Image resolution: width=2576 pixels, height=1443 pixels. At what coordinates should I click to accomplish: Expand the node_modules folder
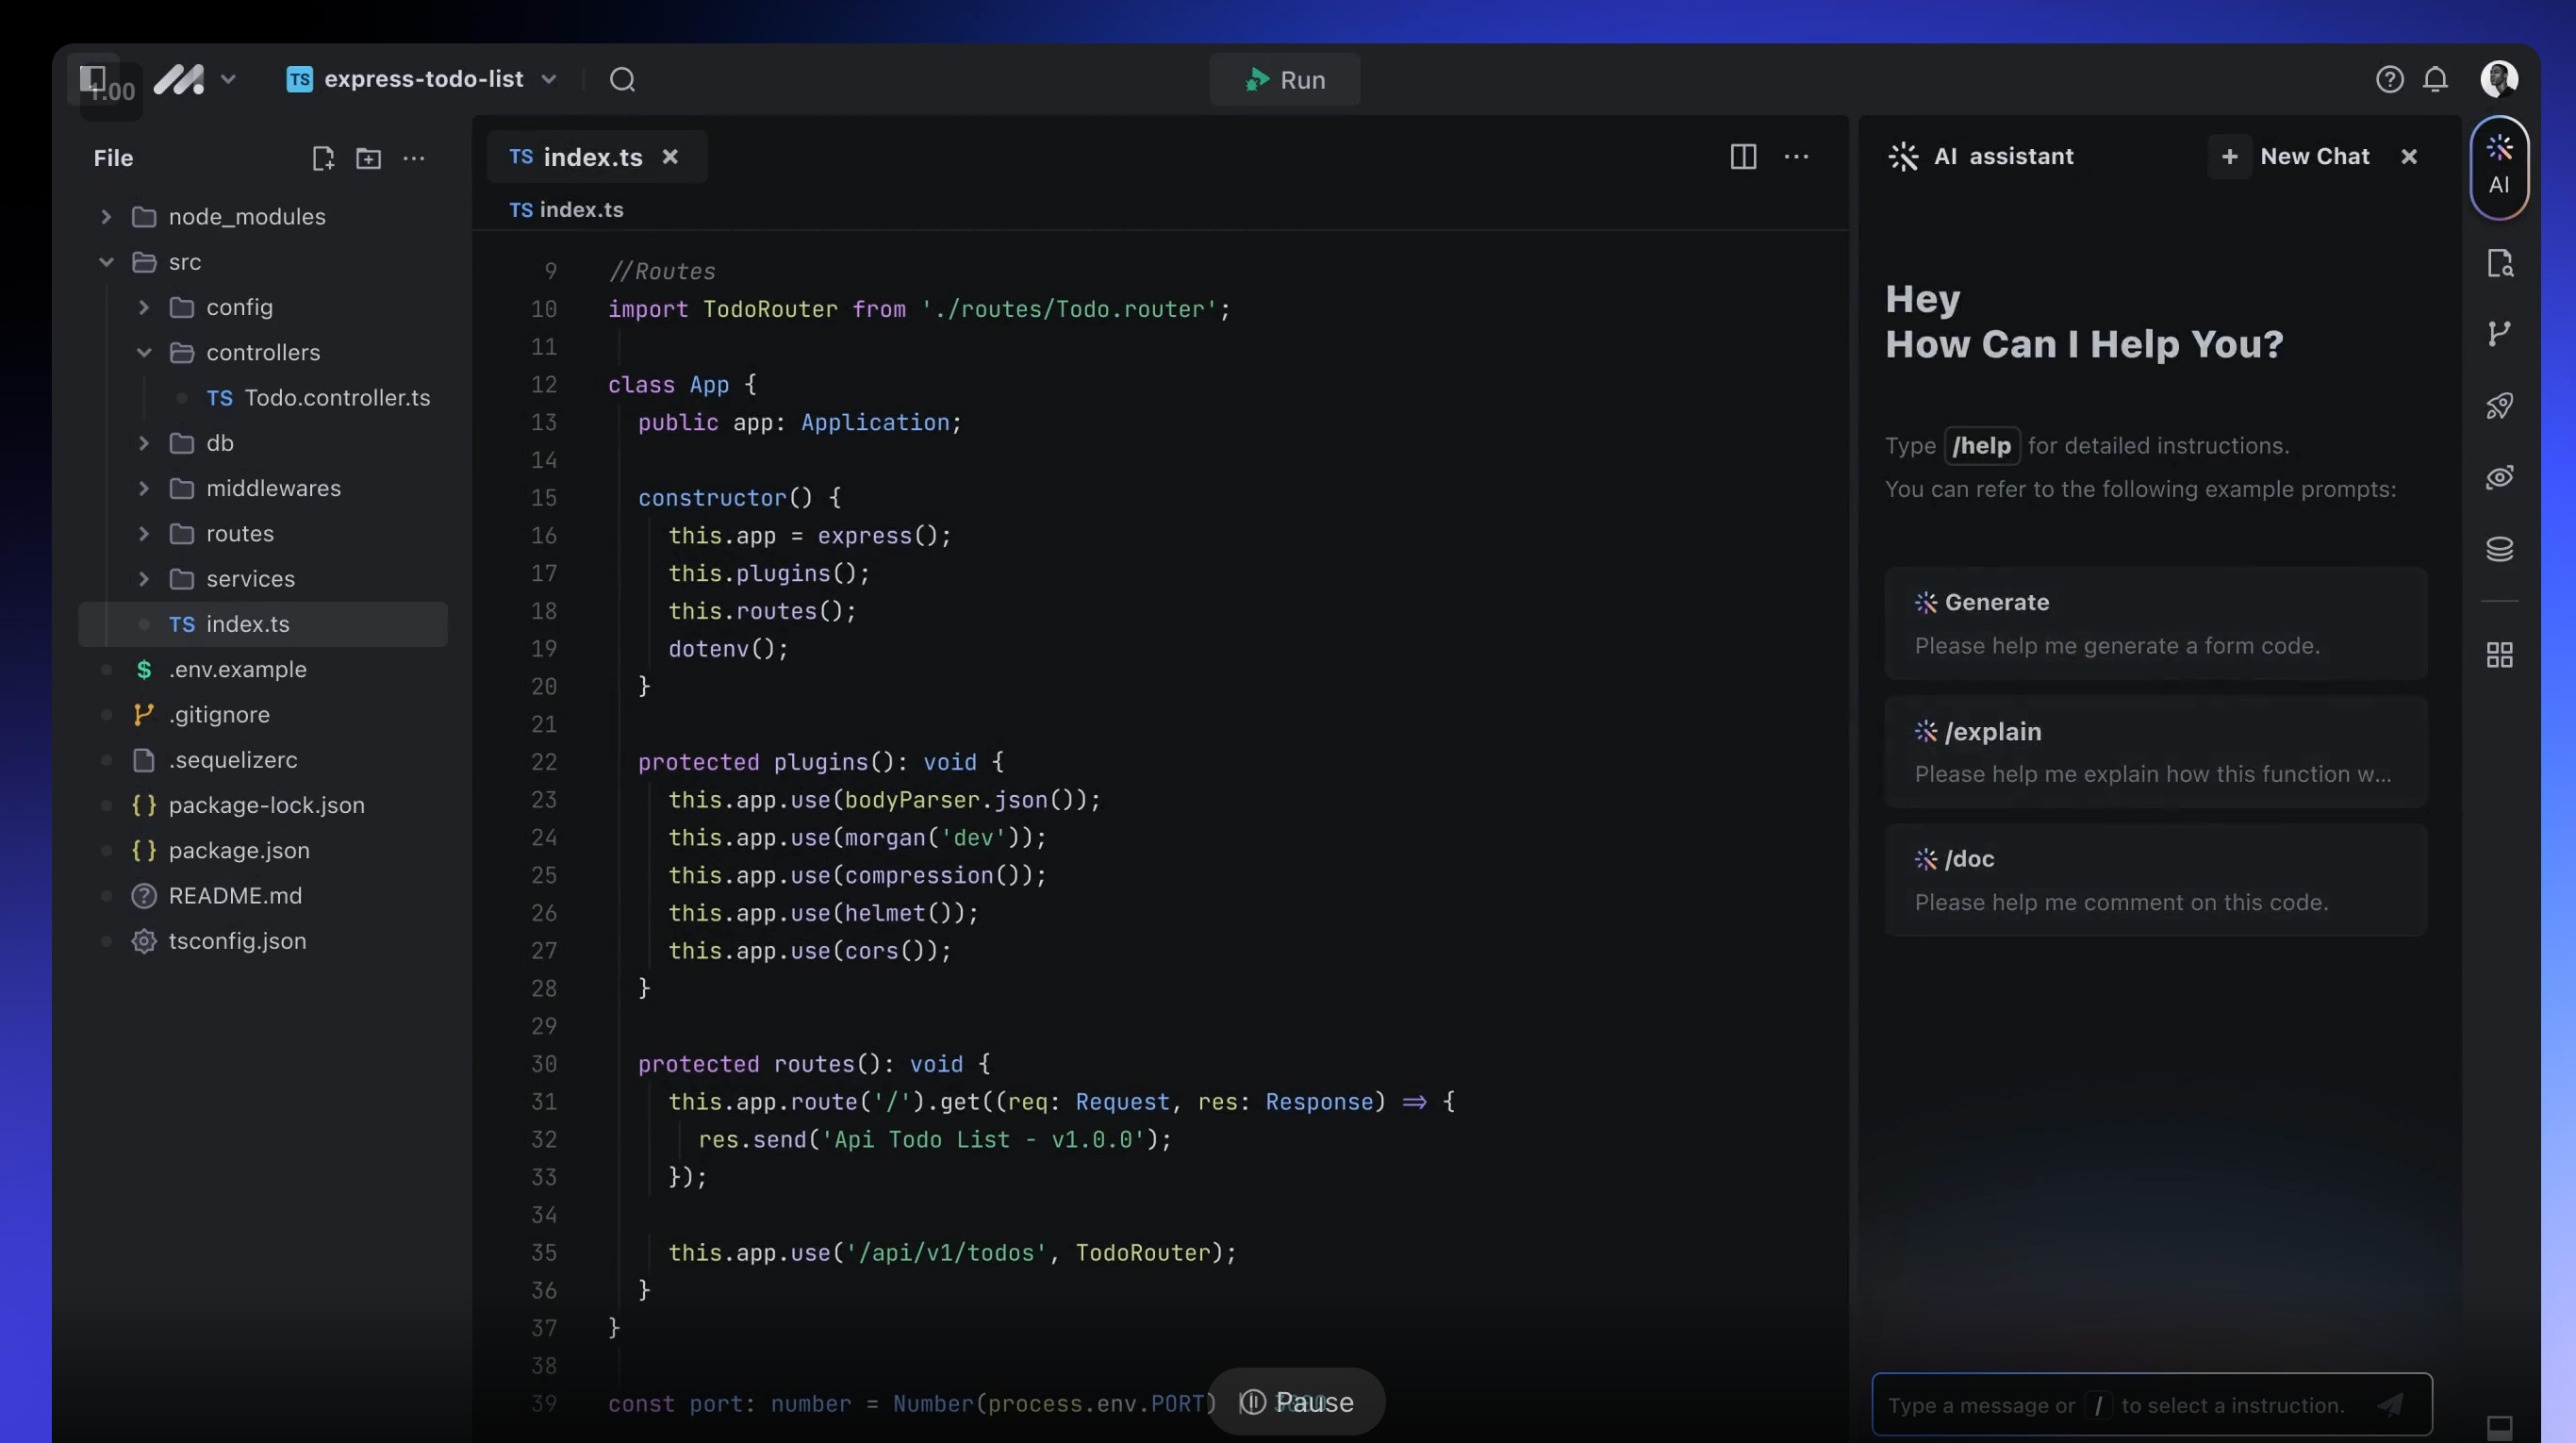click(x=106, y=217)
